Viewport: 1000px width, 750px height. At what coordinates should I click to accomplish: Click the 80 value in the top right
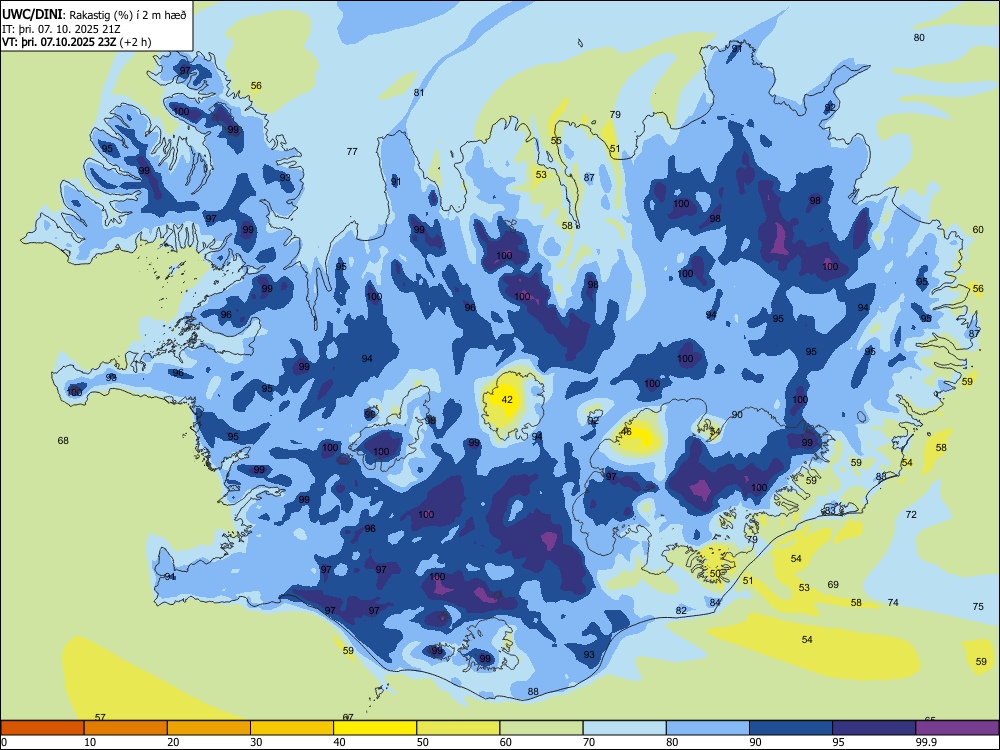[919, 38]
